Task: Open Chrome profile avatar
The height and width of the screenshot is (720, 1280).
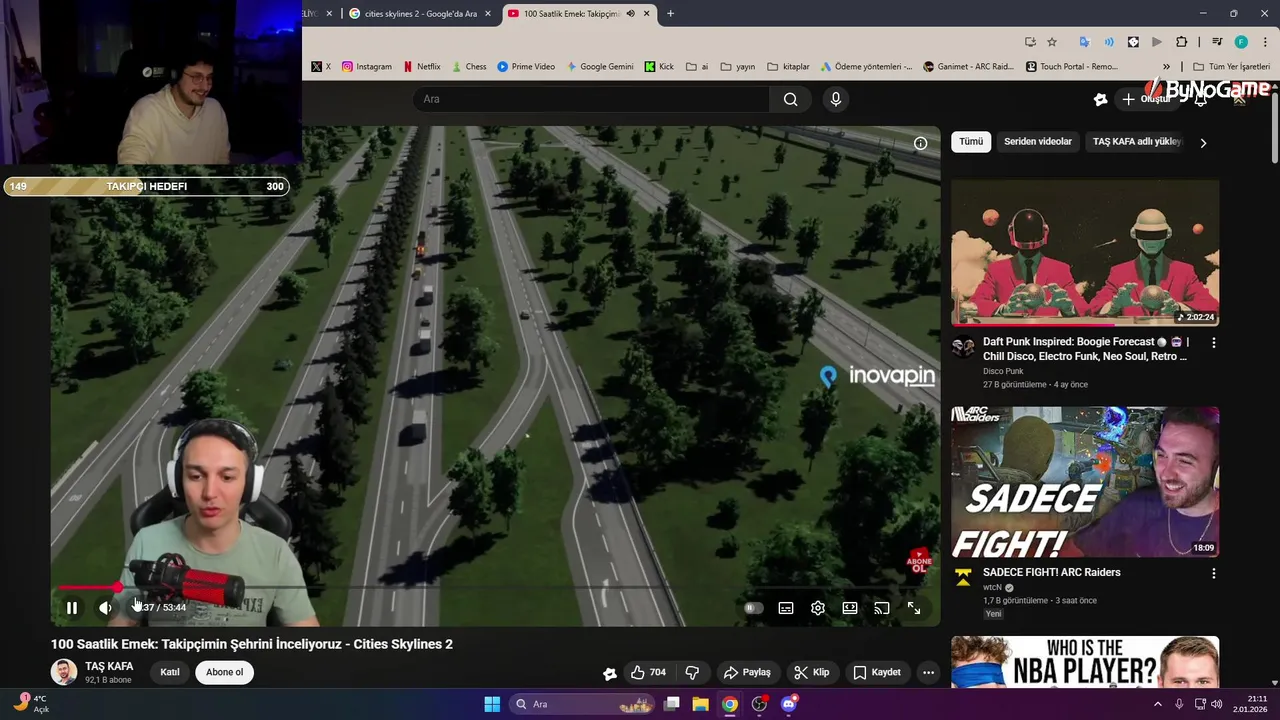Action: pos(1241,42)
